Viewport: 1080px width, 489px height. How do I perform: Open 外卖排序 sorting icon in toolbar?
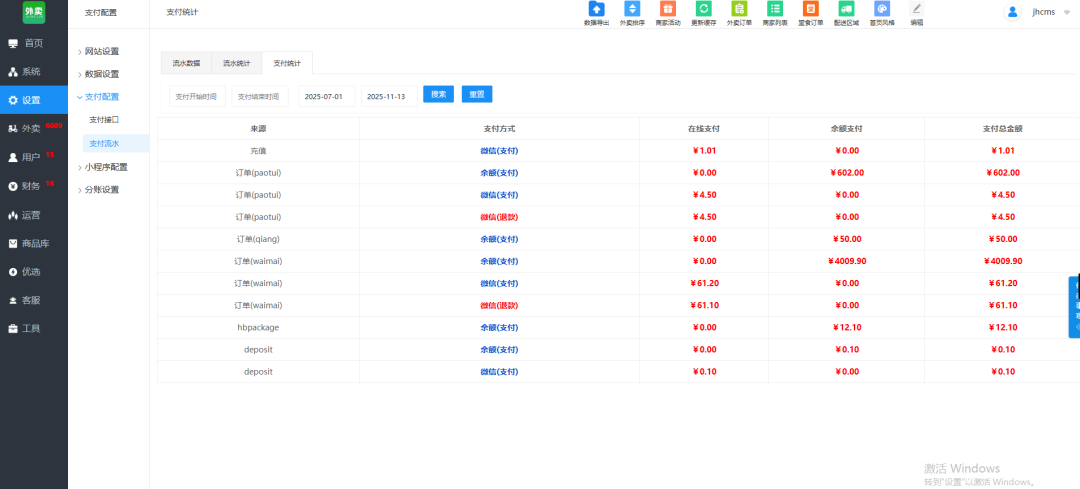click(x=631, y=10)
